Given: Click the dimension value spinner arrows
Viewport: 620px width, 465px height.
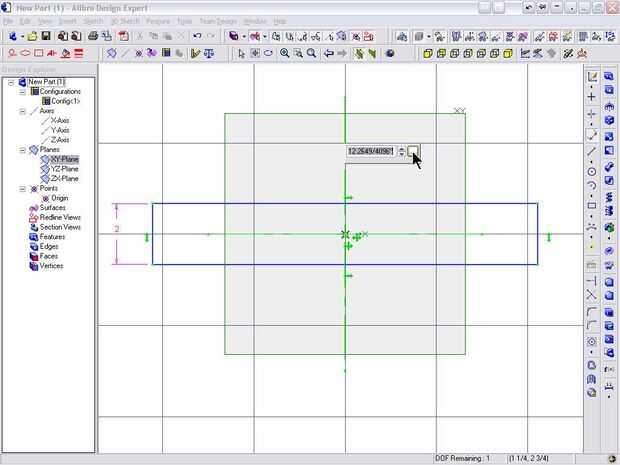Looking at the screenshot, I should tap(401, 151).
